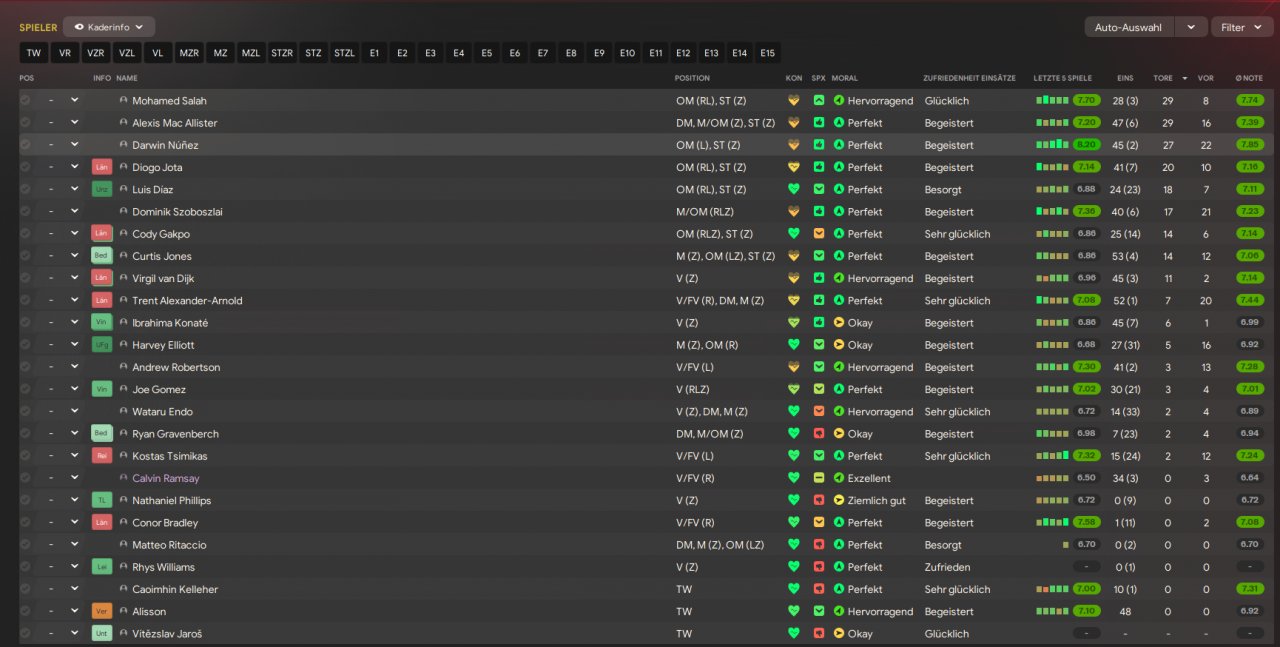Click the Unt badge for Vítězslav Jaroš
Screen dimensions: 1280x647
pos(101,633)
